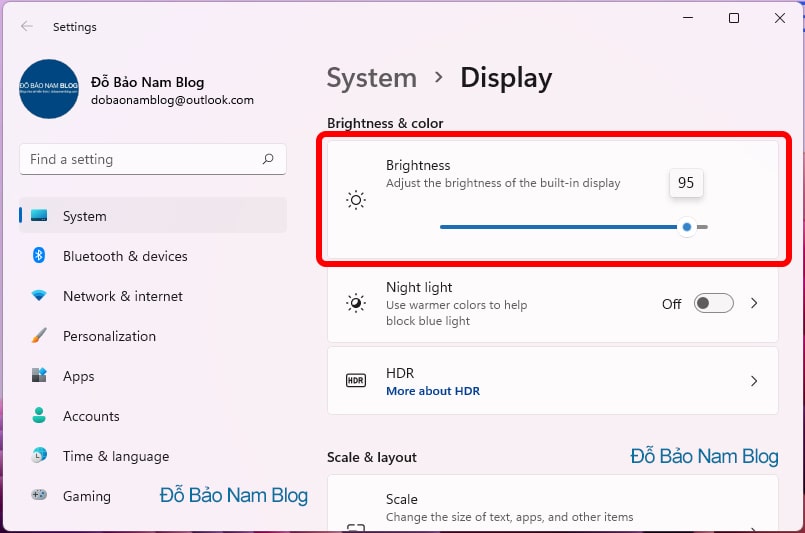Image resolution: width=805 pixels, height=533 pixels.
Task: Toggle the Night light switch
Action: [x=713, y=303]
